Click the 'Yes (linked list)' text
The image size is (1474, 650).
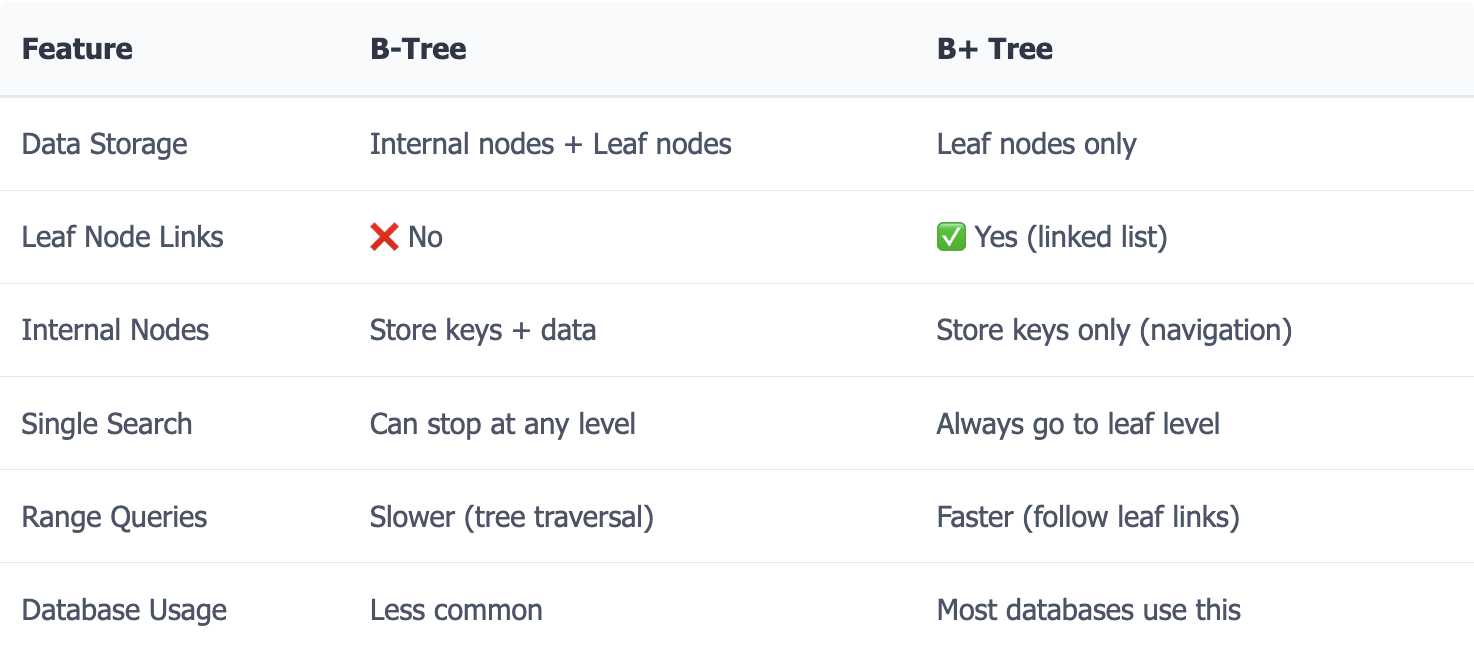[x=1071, y=237]
